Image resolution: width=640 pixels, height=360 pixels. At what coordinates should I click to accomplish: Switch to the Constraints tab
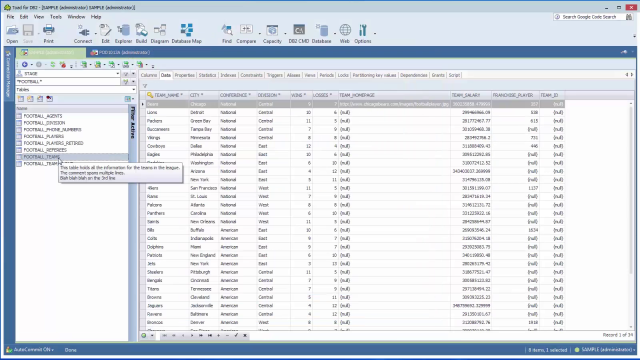point(251,75)
